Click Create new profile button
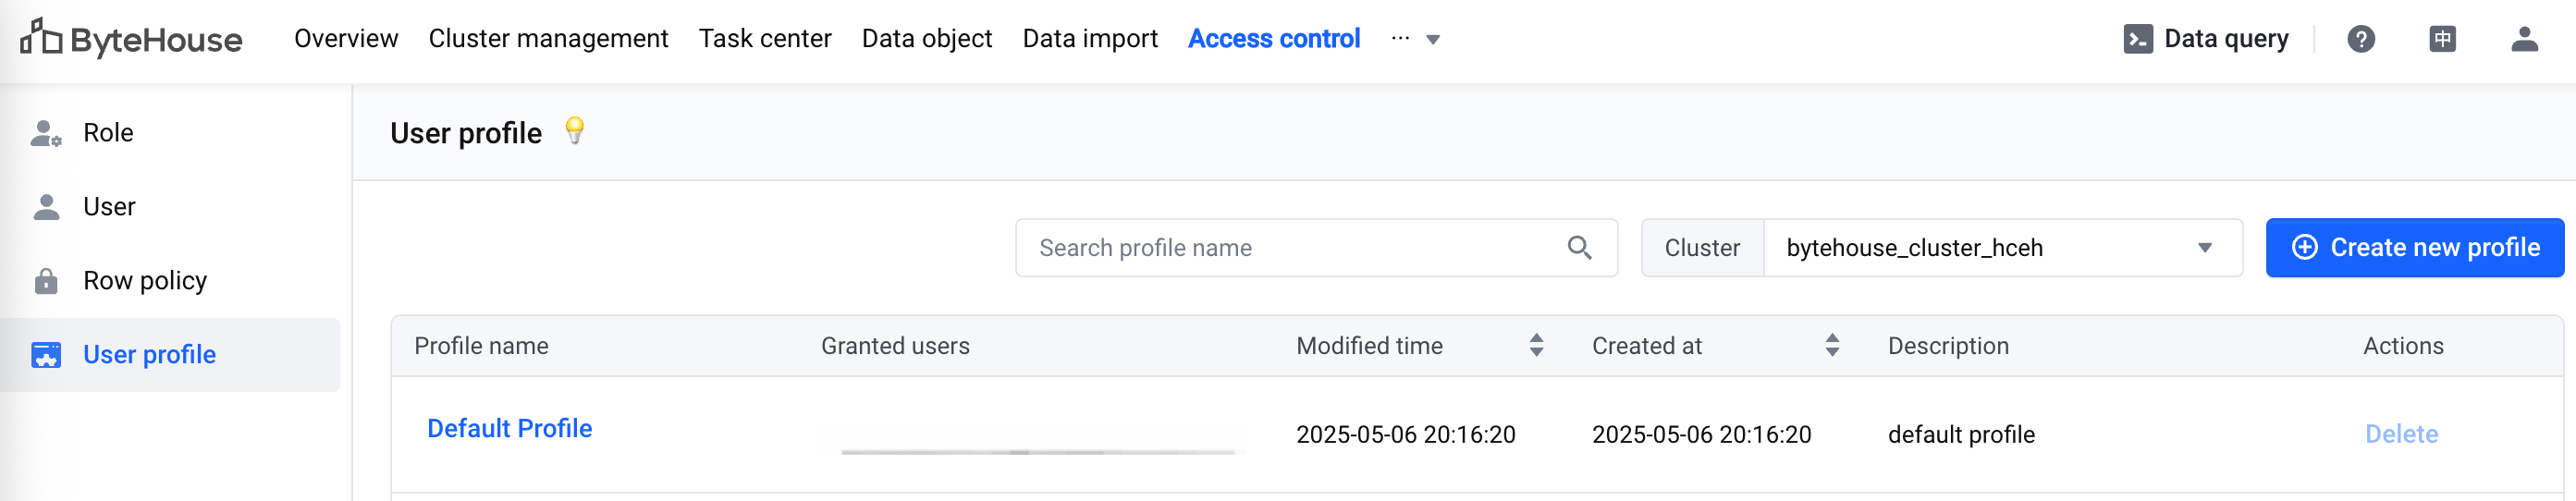 click(2414, 248)
